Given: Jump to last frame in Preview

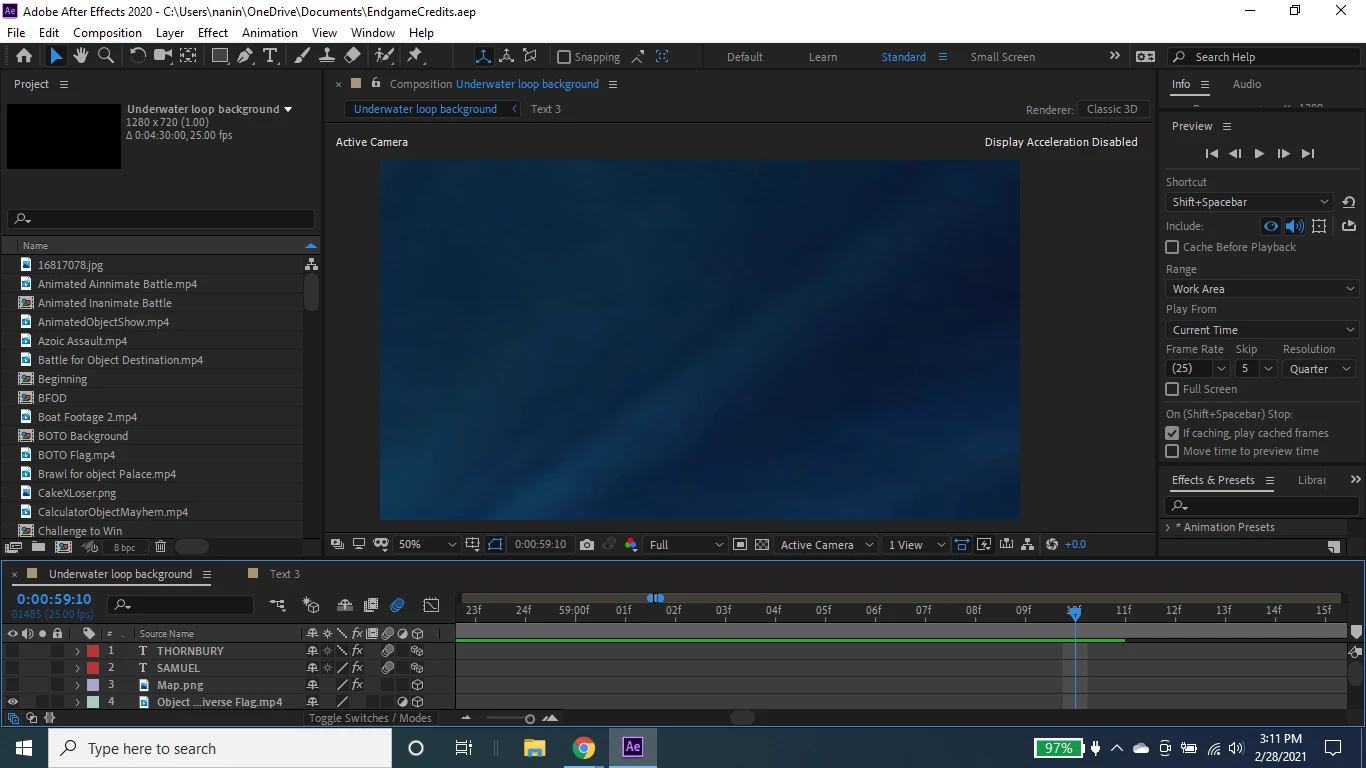Looking at the screenshot, I should click(1308, 154).
